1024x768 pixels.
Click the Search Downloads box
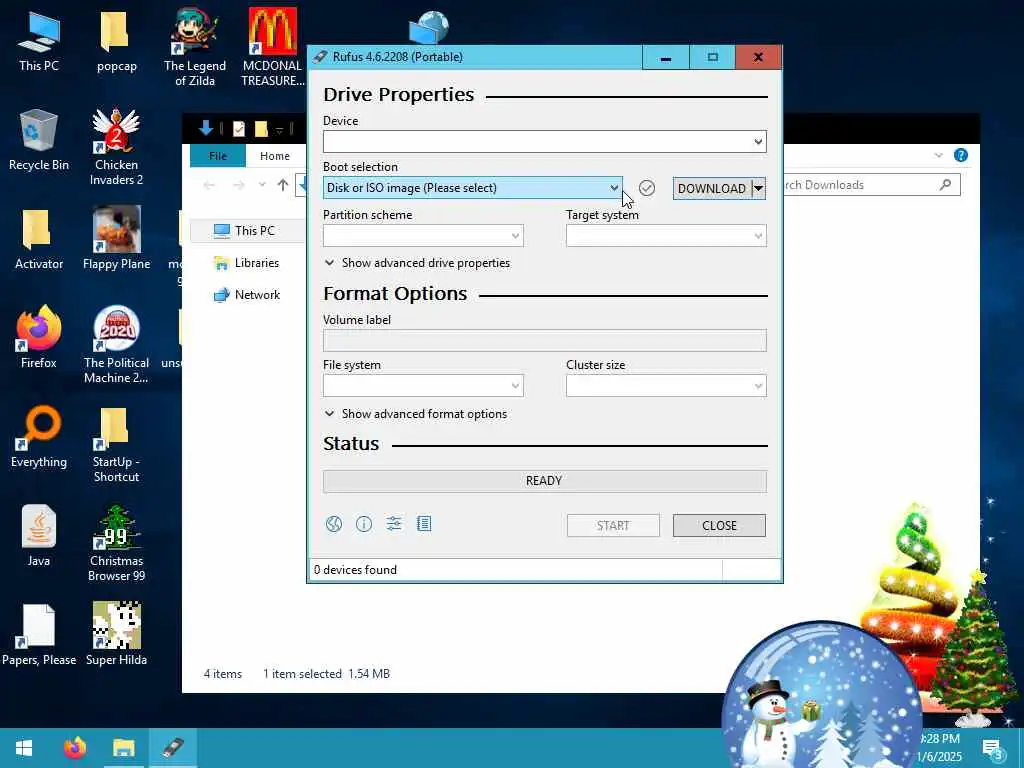click(872, 185)
